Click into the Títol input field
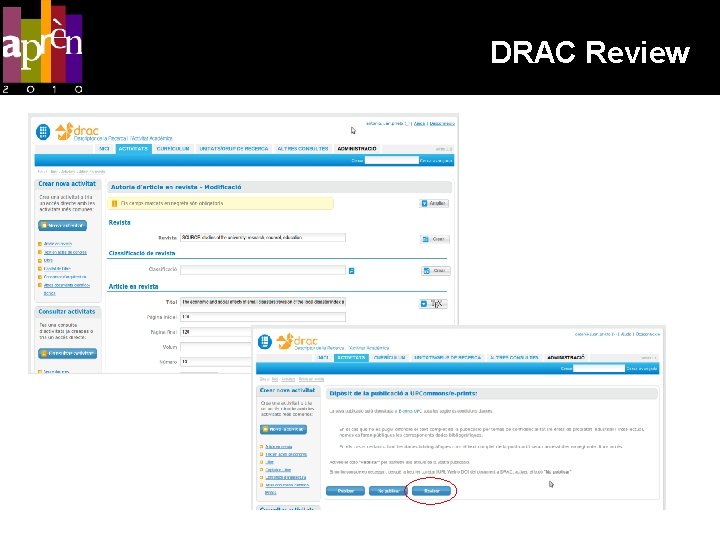Viewport: 720px width, 540px height. click(x=263, y=302)
